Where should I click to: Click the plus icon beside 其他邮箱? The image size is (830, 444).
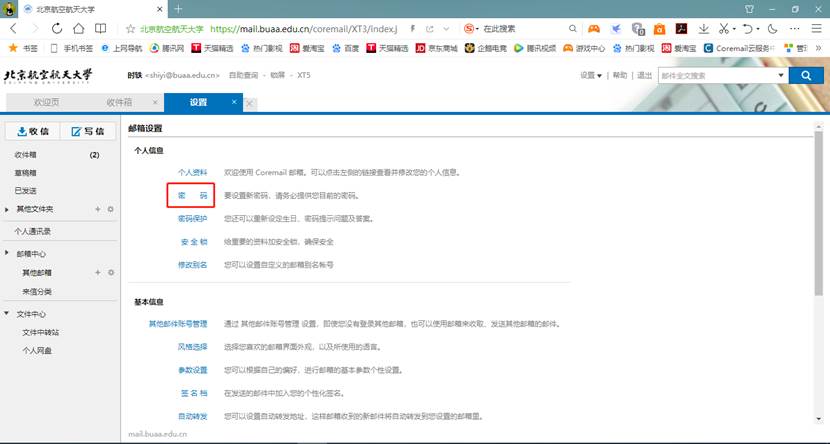(x=97, y=272)
